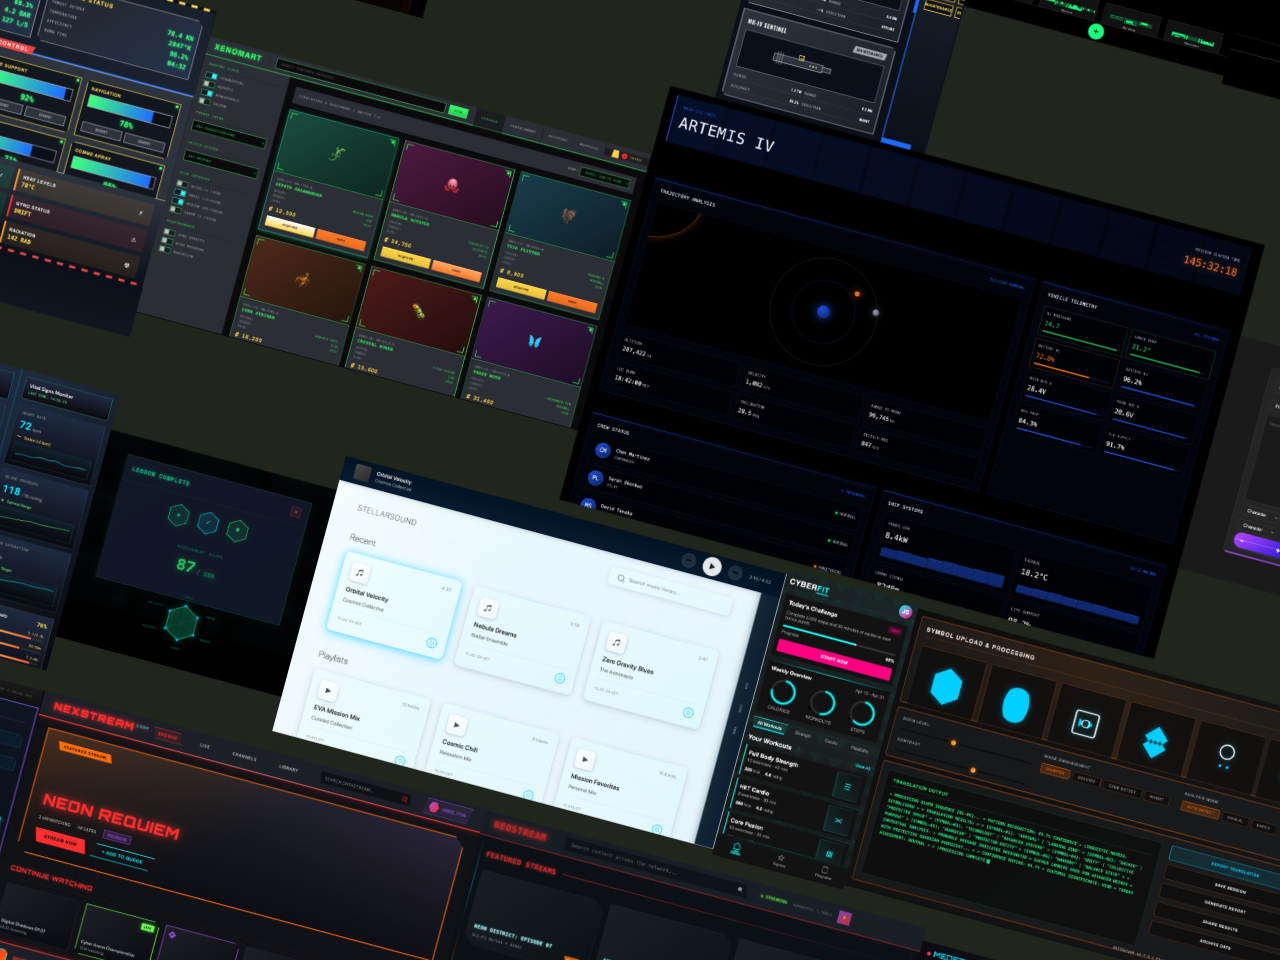Click the disc icon on the Orbital Velocity card
Screen dimensions: 1280x960
432,643
